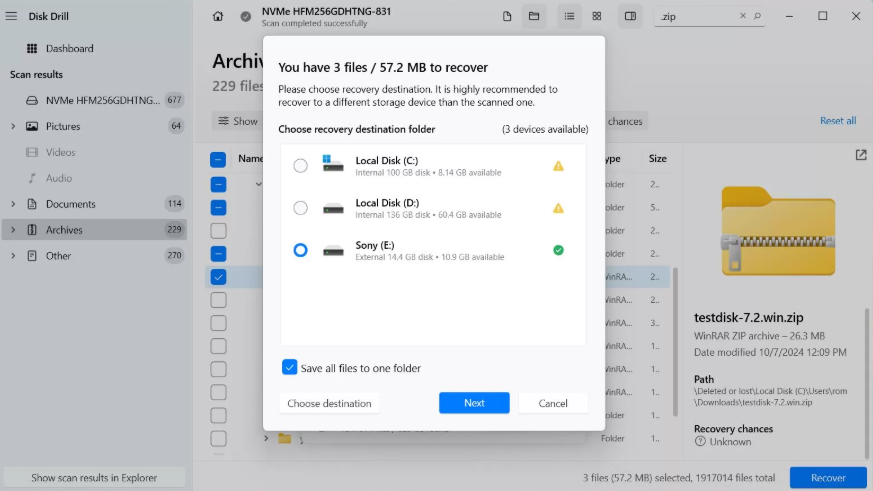
Task: Switch to the folder view icon
Action: tap(534, 16)
